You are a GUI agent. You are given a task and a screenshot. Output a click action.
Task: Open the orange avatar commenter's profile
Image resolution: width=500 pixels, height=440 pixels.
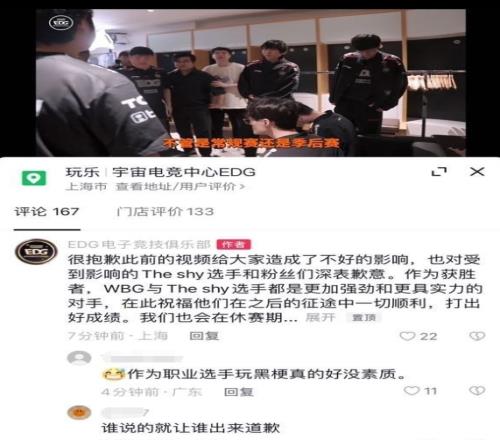(x=79, y=413)
